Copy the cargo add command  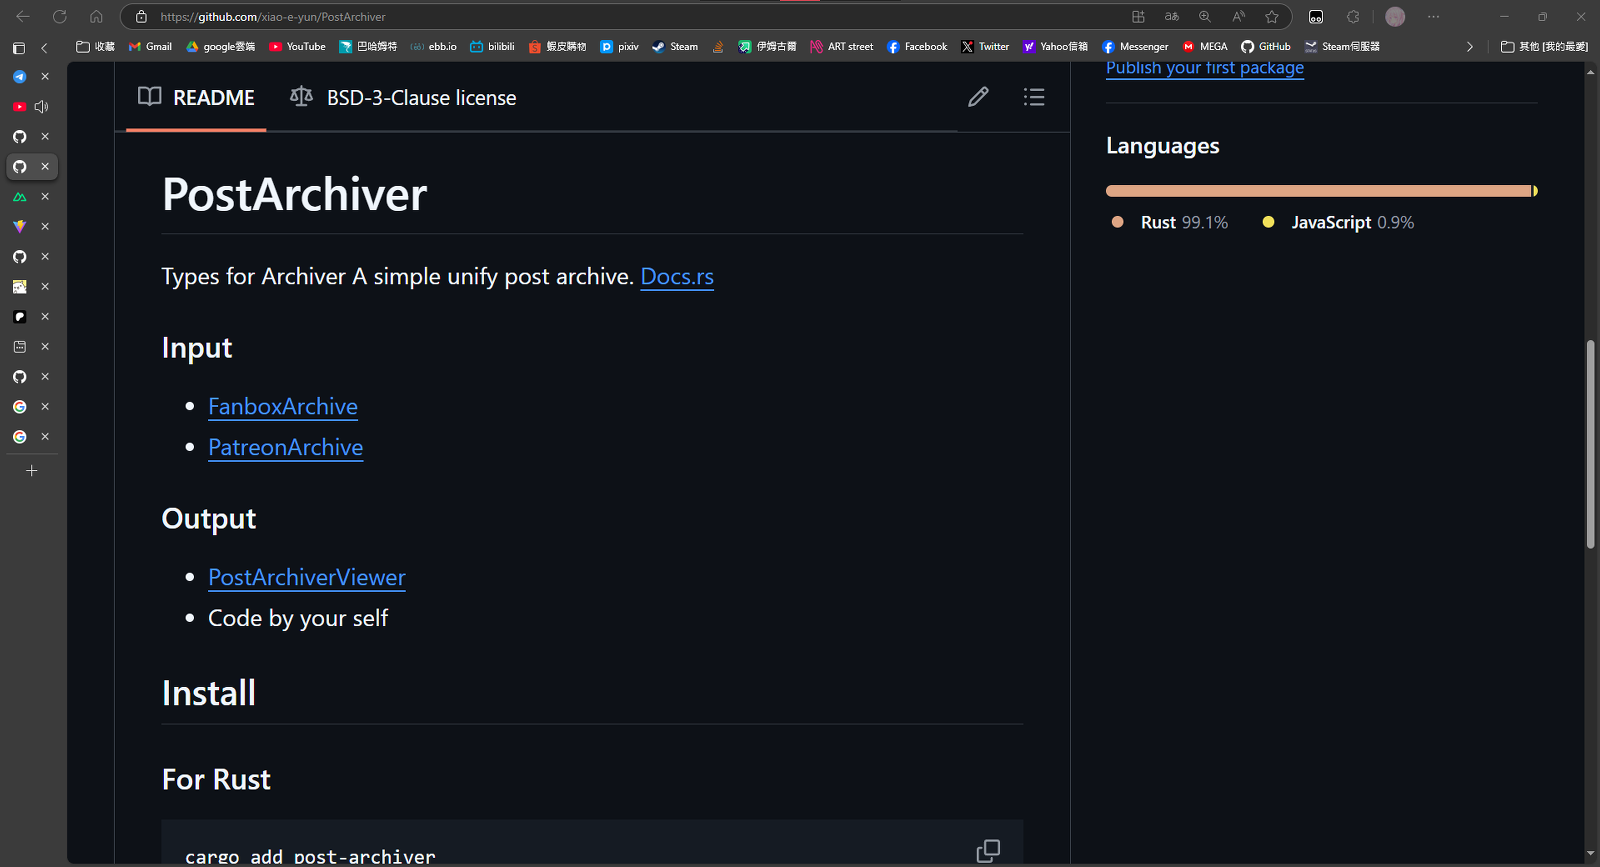tap(987, 851)
